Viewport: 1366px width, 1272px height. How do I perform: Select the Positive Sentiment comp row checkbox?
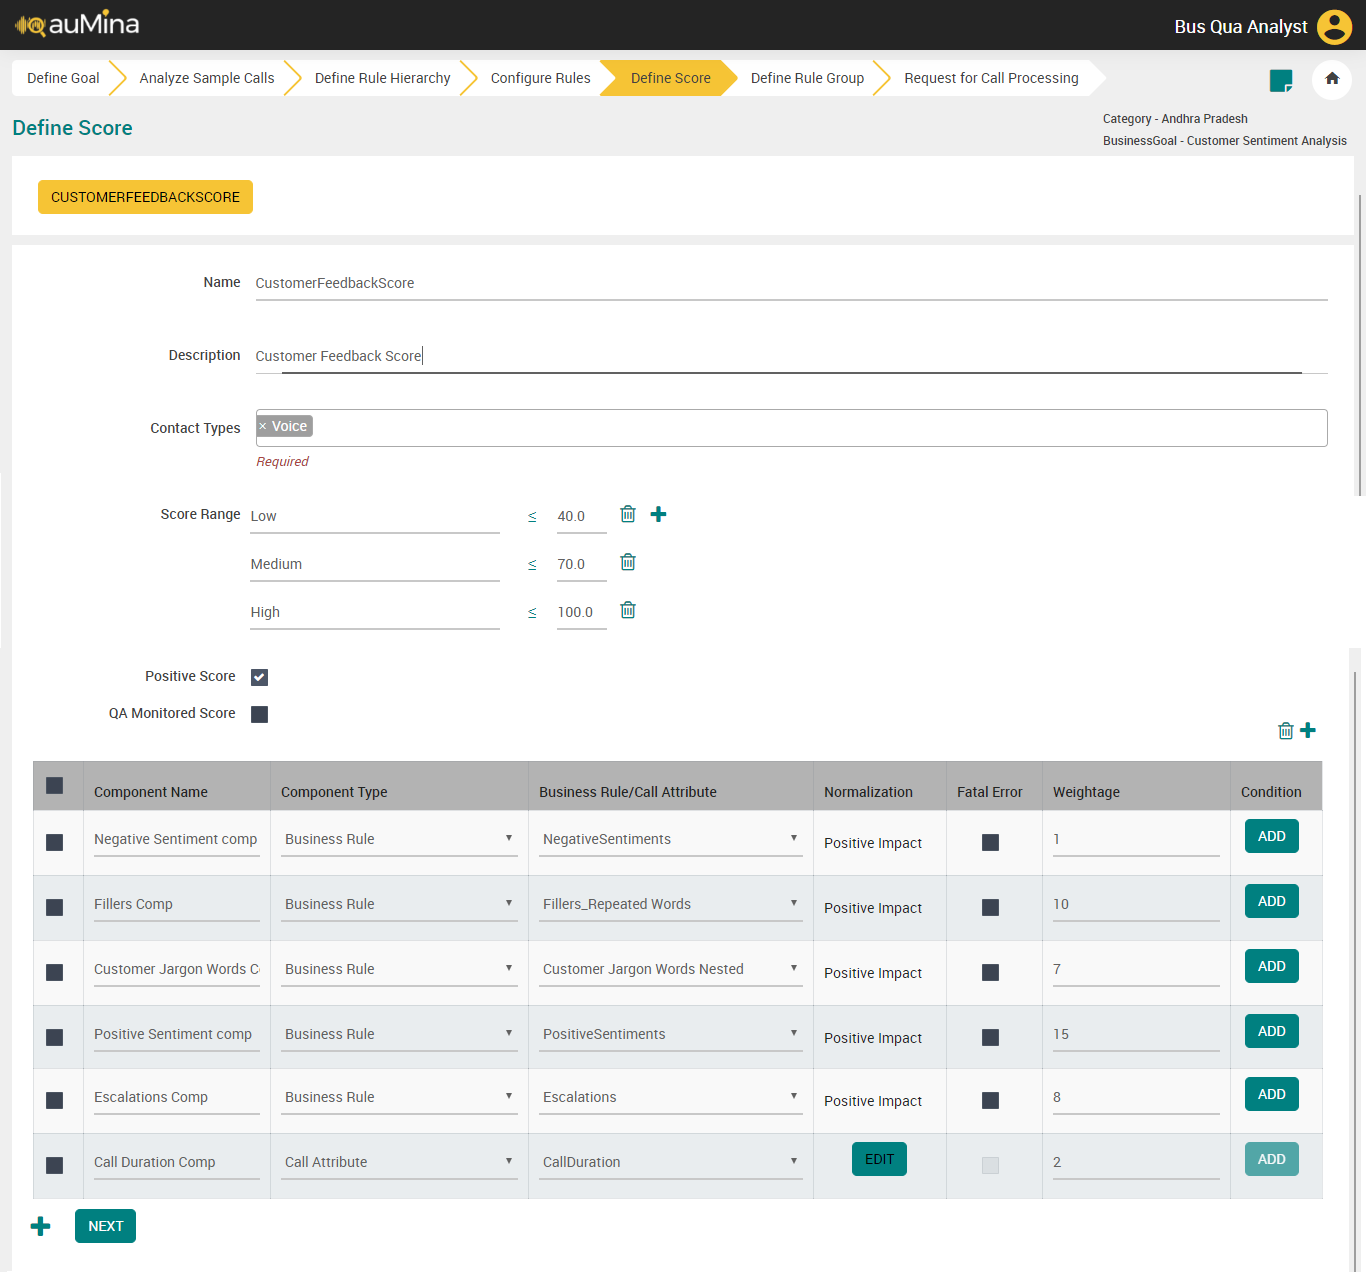(x=55, y=1038)
